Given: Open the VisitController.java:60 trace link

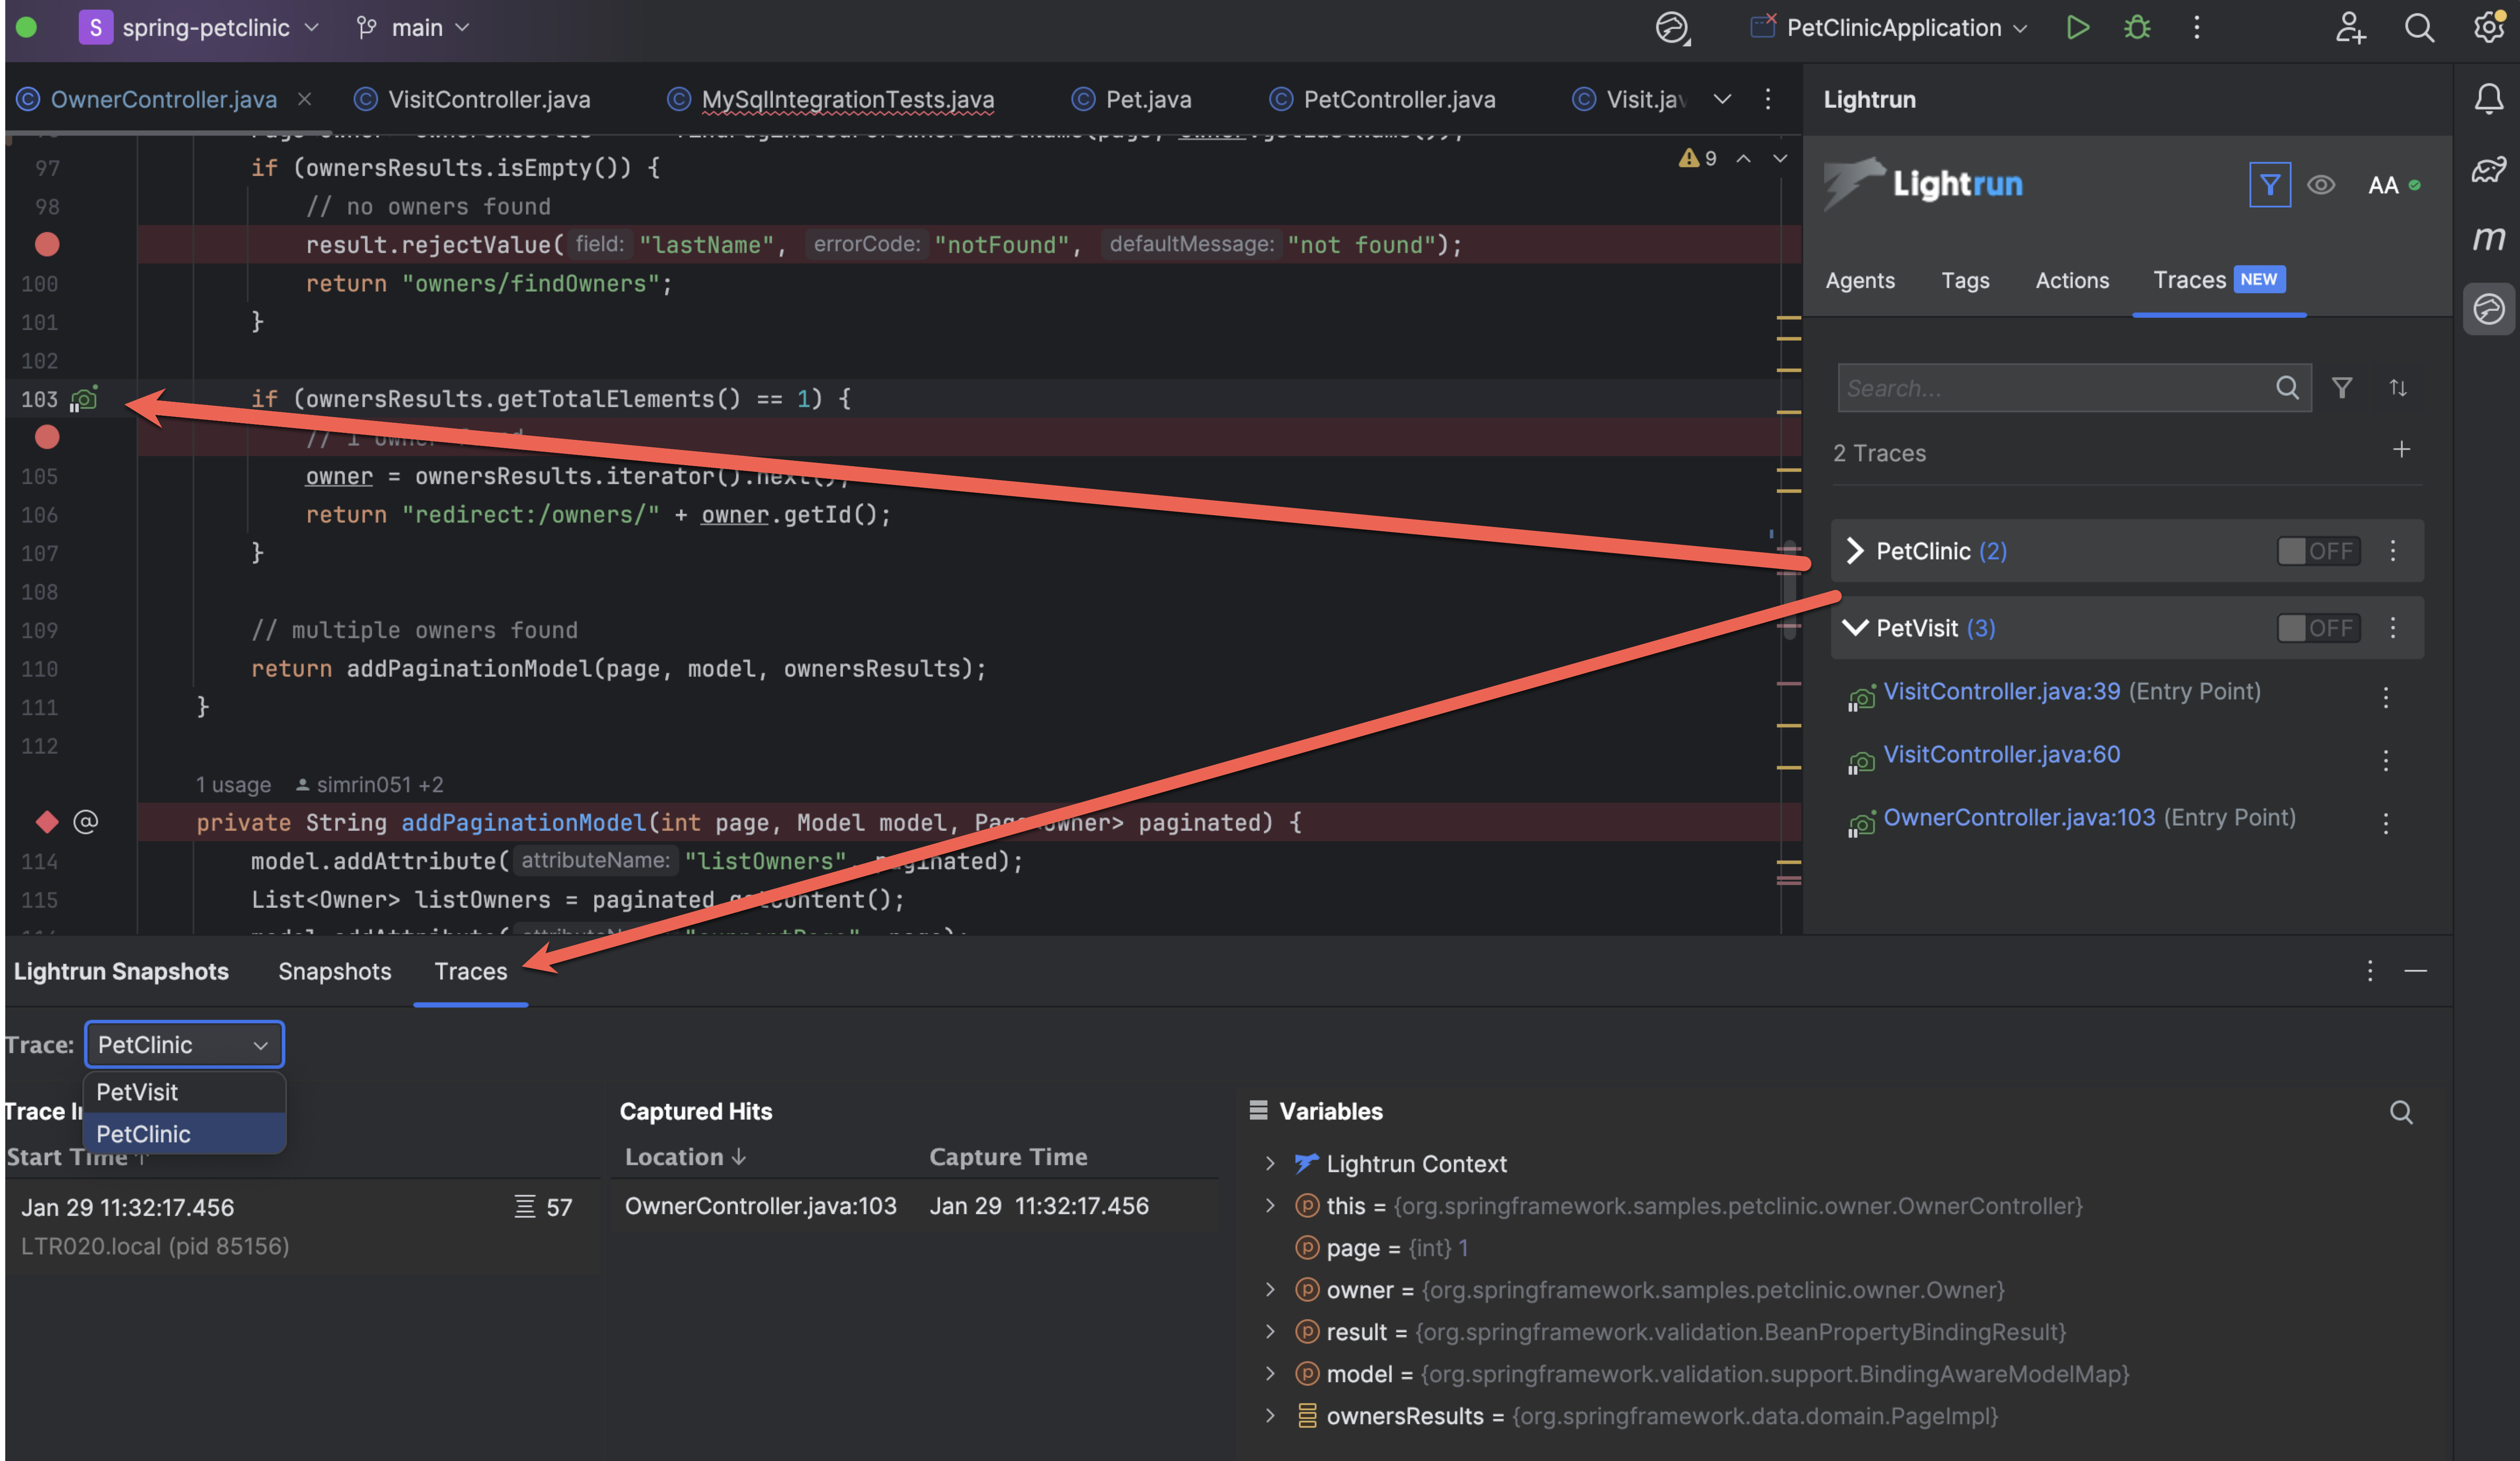Looking at the screenshot, I should 2001,754.
